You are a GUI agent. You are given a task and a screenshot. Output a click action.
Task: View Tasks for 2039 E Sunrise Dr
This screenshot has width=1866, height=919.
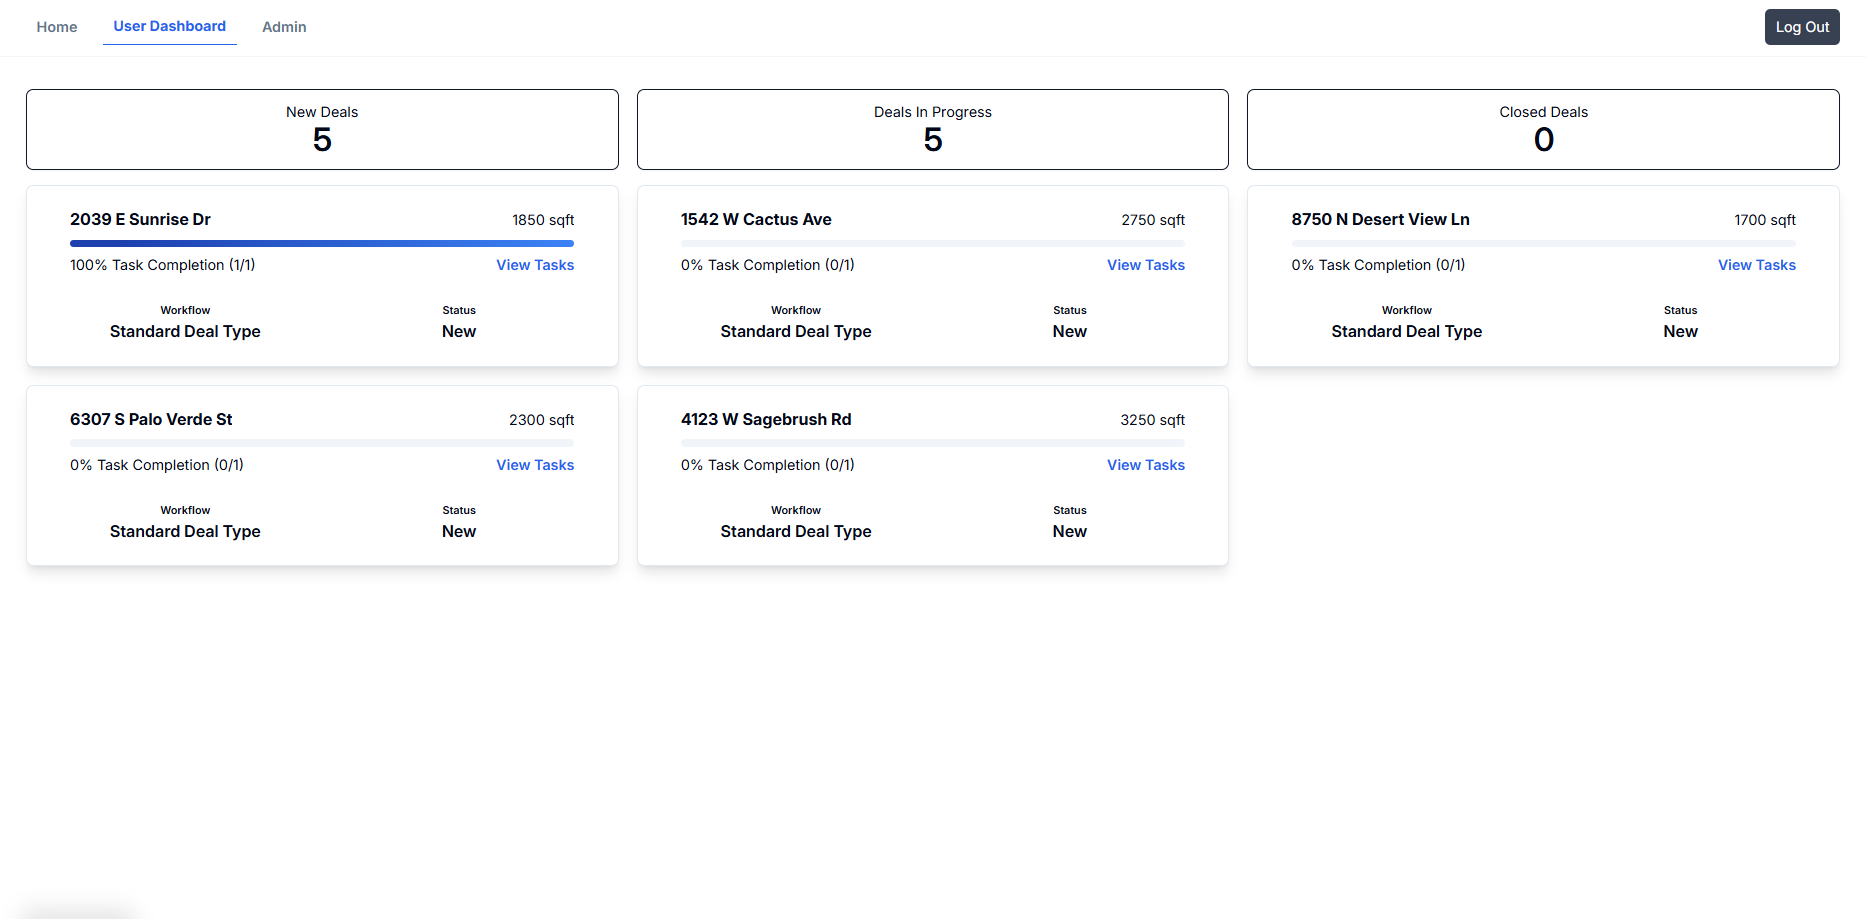535,265
